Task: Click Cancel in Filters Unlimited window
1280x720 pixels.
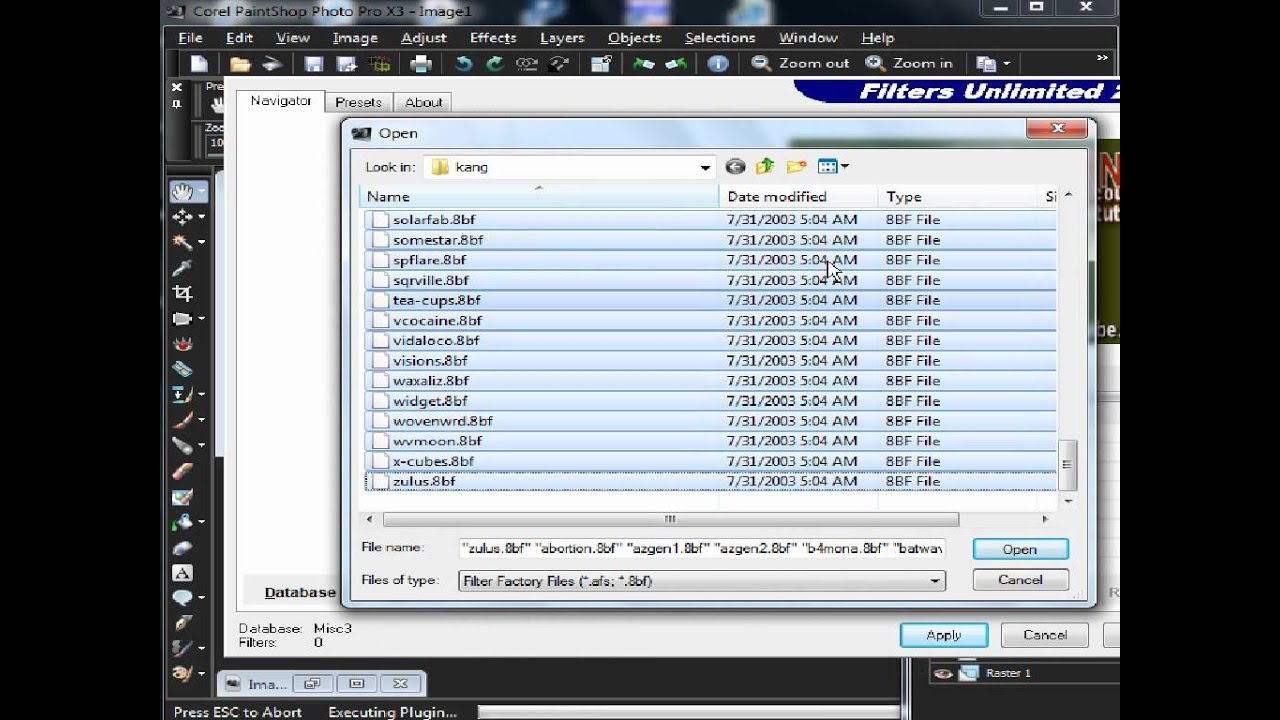Action: (1045, 635)
